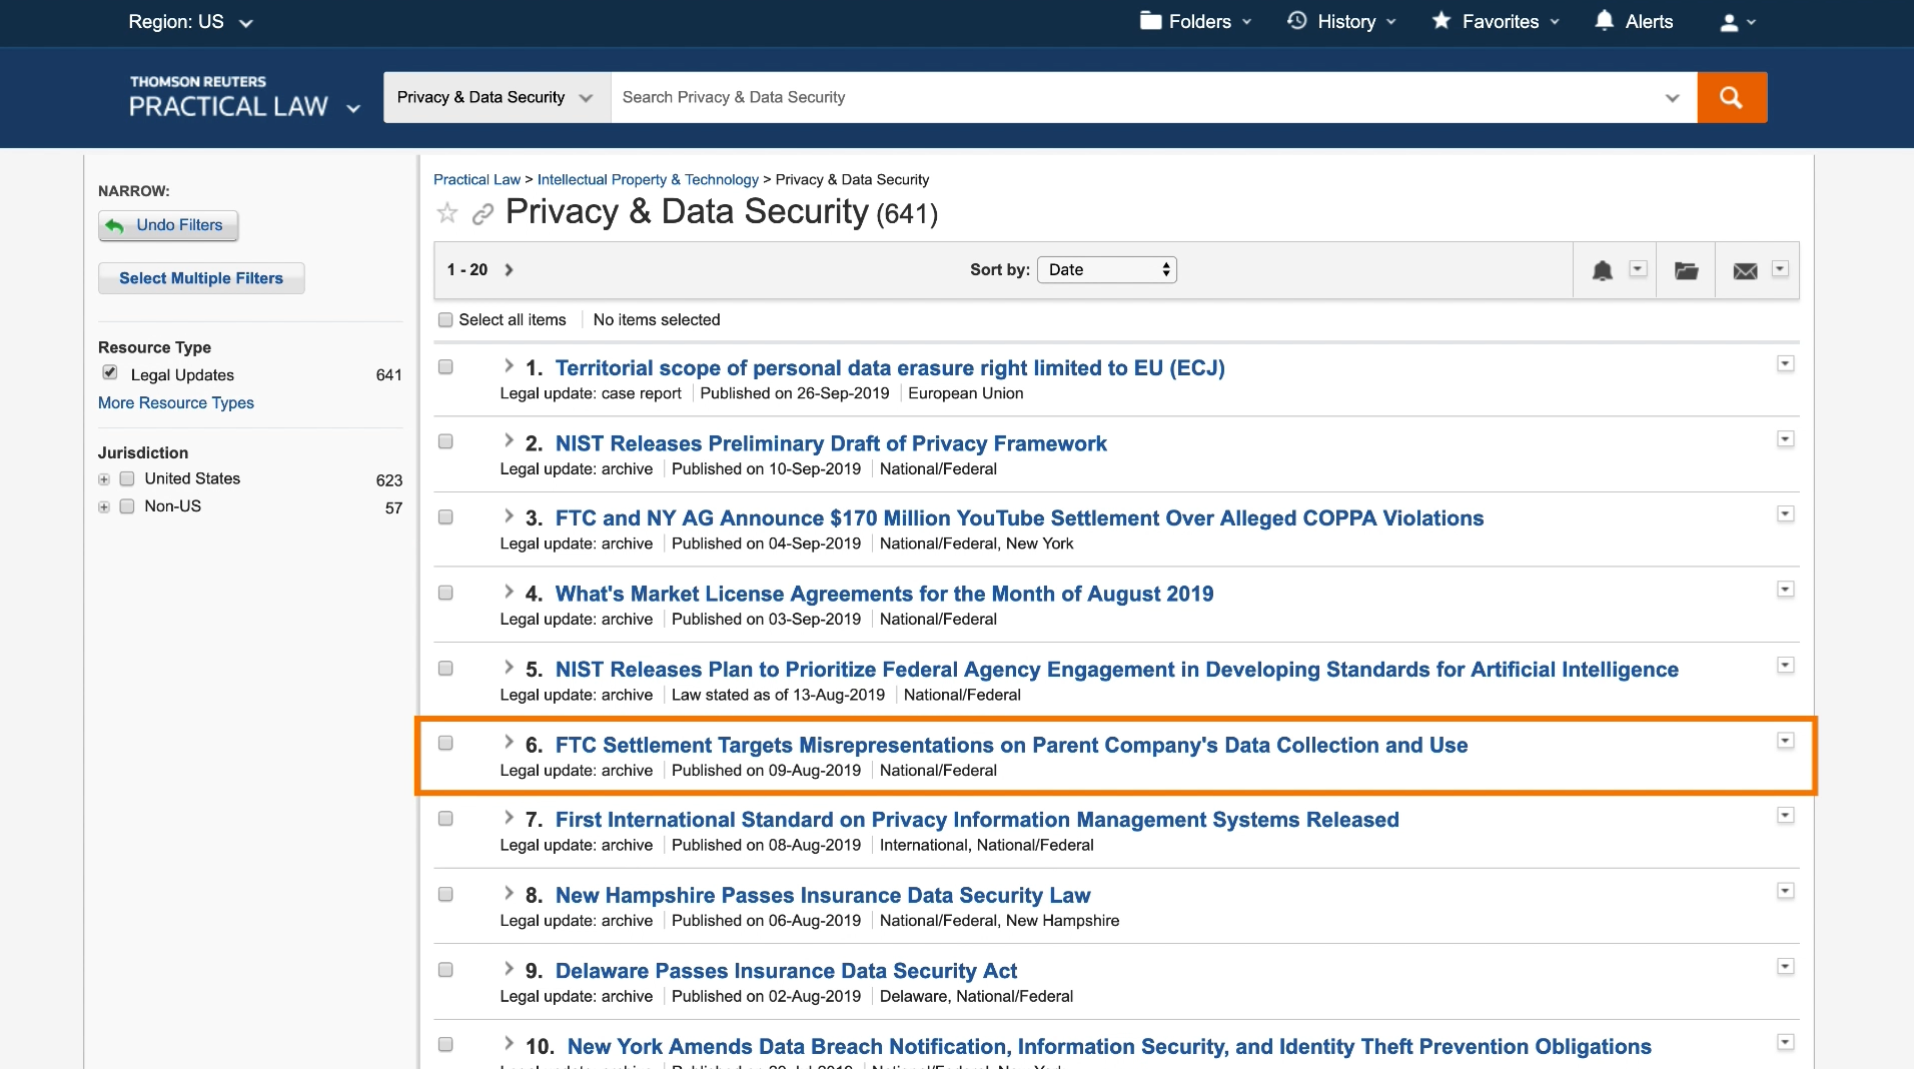
Task: Click the save to folder icon
Action: click(x=1686, y=270)
